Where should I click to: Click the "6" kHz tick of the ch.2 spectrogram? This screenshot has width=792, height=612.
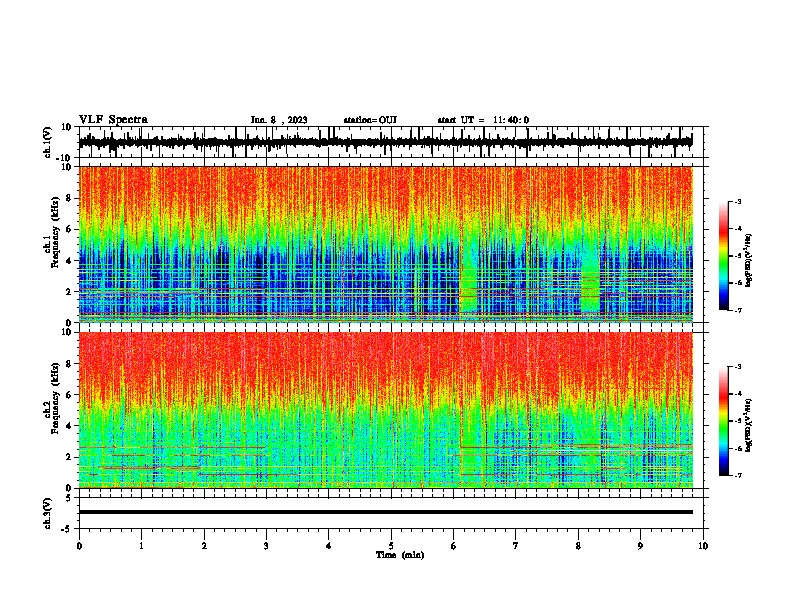[69, 395]
